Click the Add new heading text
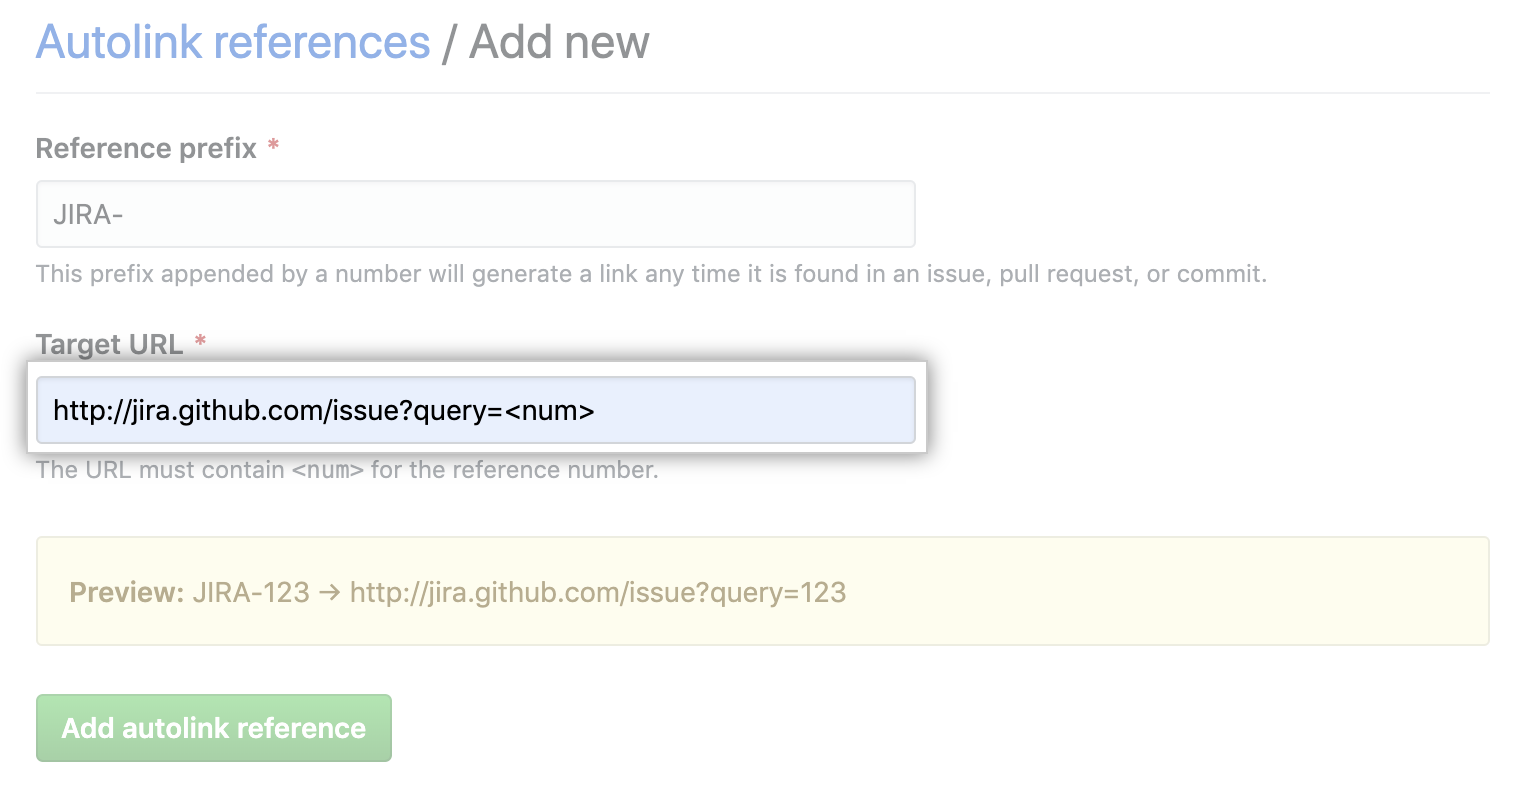 (x=559, y=43)
